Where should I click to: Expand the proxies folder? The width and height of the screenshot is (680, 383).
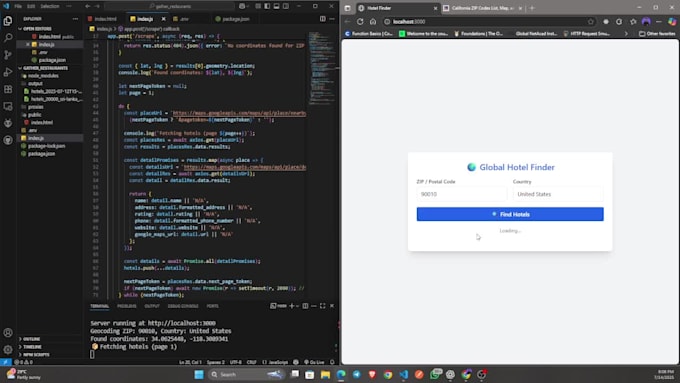click(36, 107)
